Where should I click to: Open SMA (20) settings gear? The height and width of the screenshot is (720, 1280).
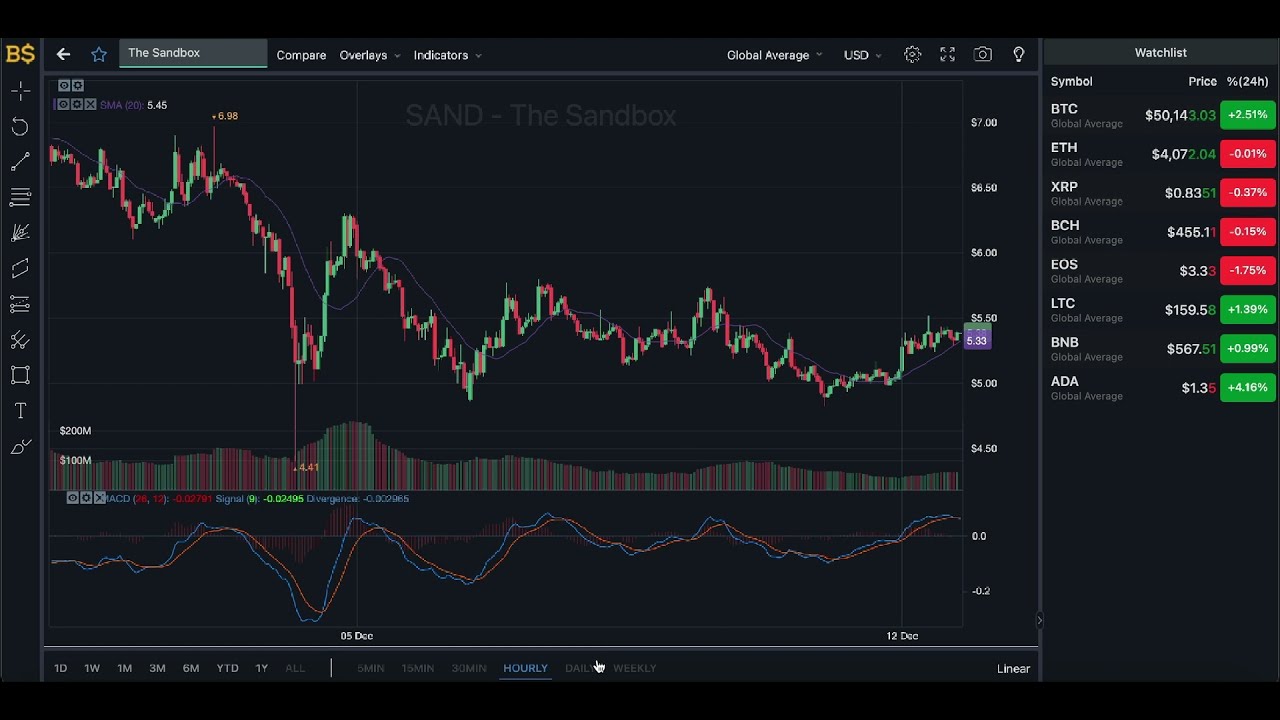tap(77, 104)
